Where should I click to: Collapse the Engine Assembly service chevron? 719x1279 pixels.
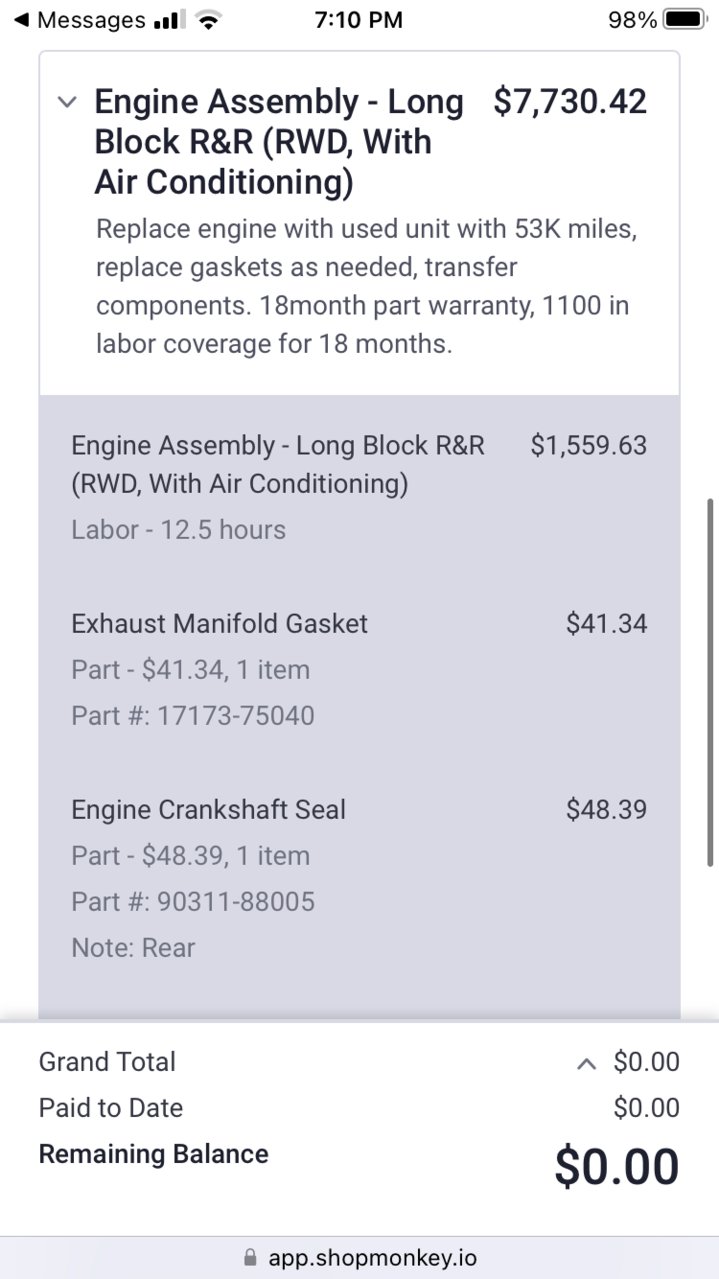[x=67, y=102]
